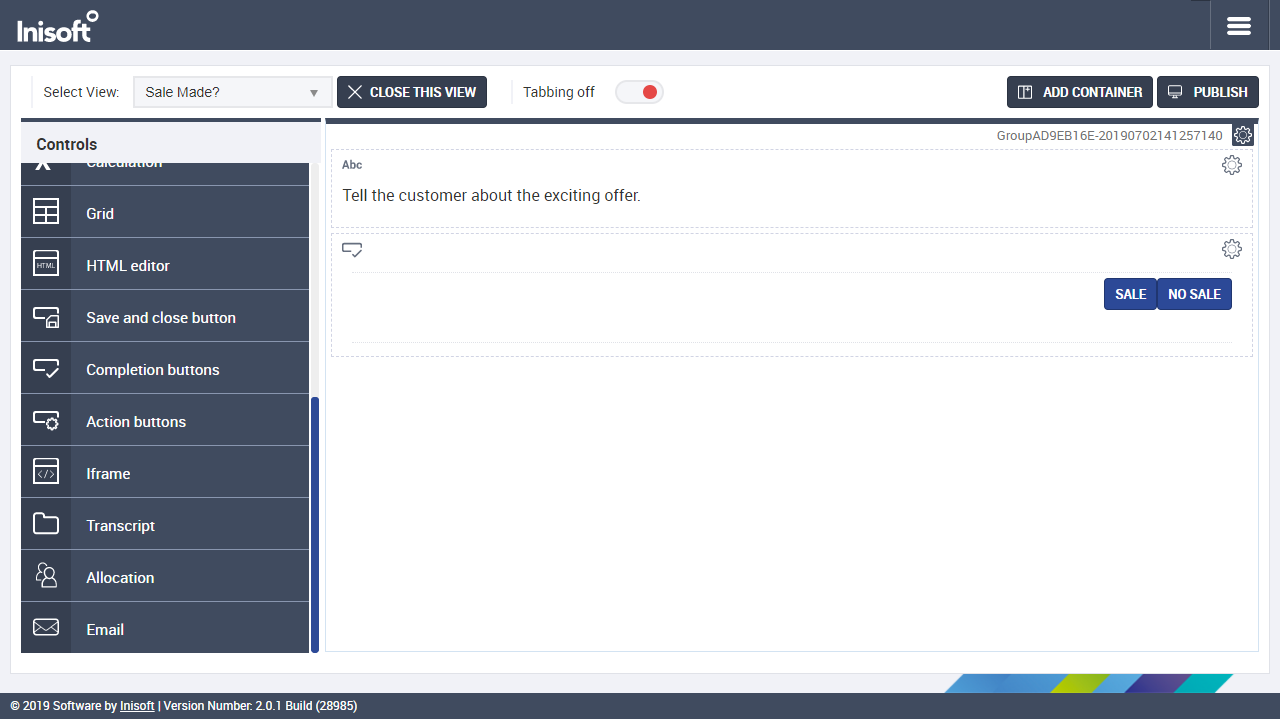Screen dimensions: 1280x719
Task: Click the CLOSE THIS VIEW button
Action: [412, 92]
